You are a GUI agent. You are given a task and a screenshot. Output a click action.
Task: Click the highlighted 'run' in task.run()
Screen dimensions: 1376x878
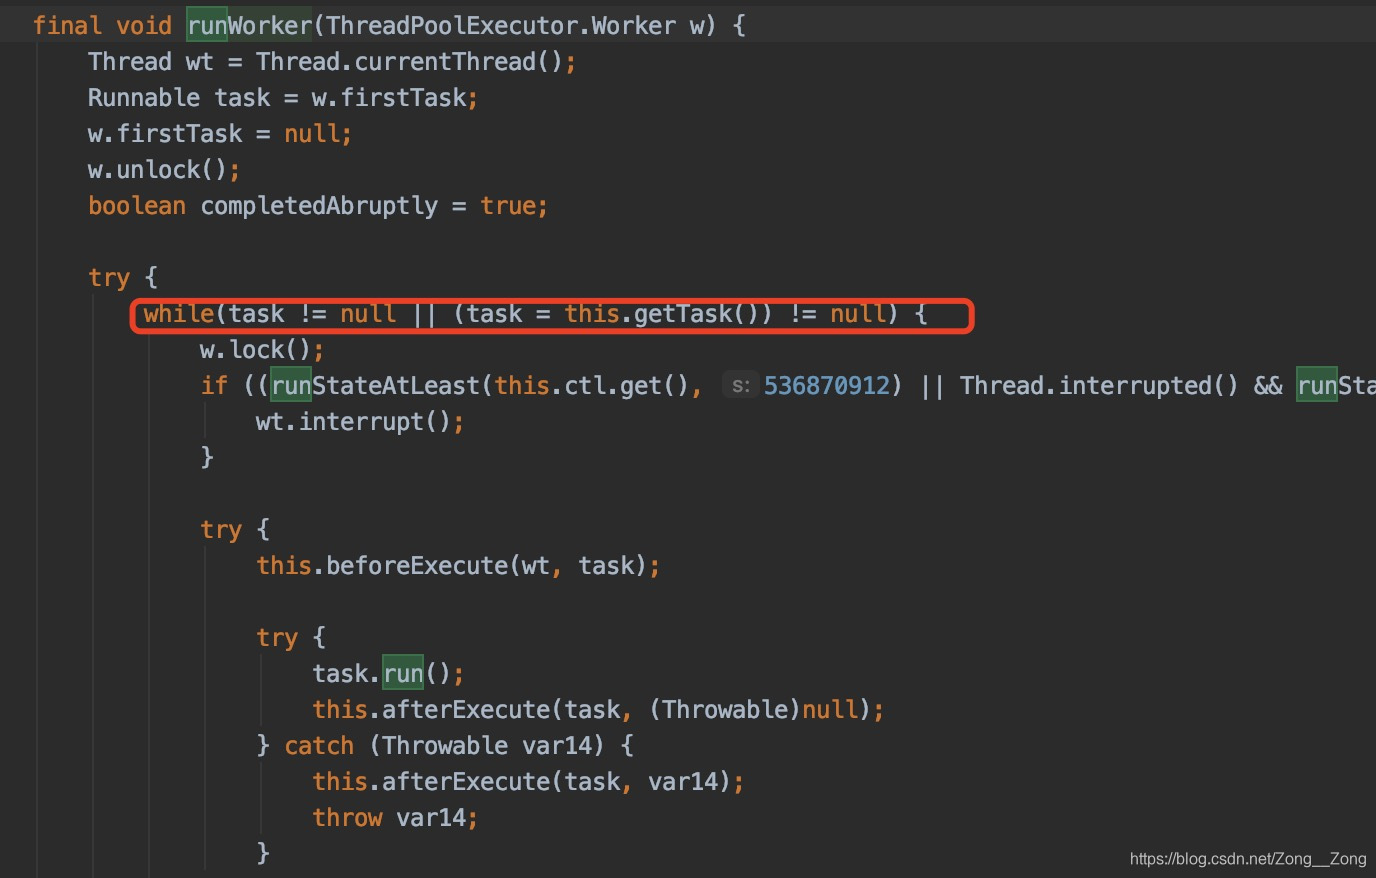[403, 674]
